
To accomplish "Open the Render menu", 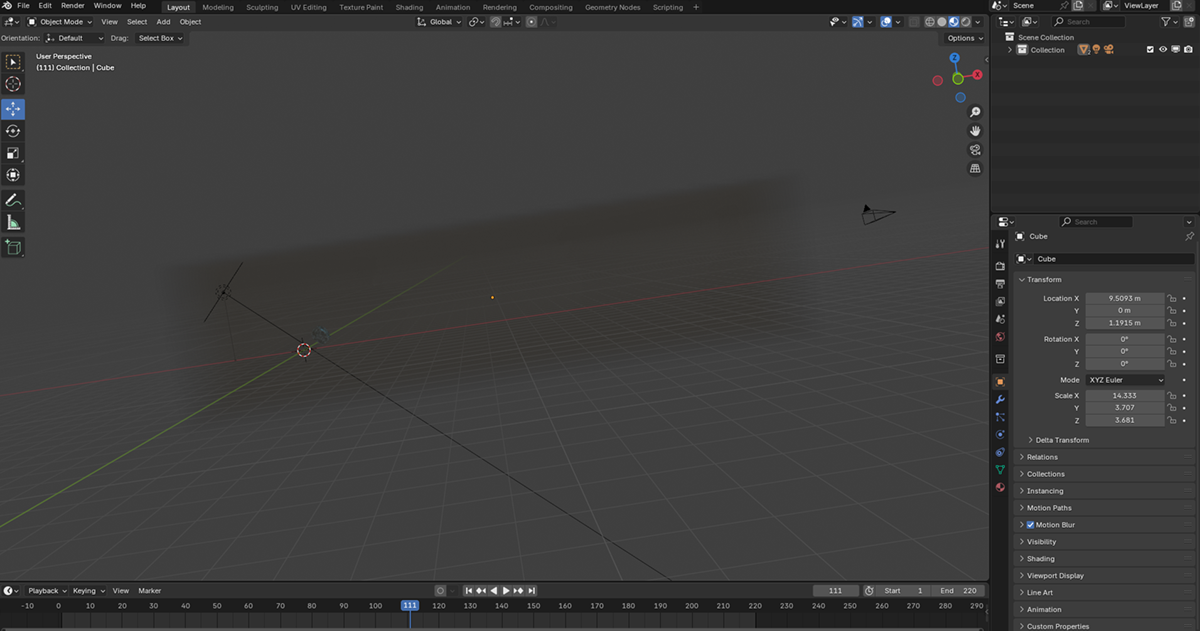I will pyautogui.click(x=73, y=6).
